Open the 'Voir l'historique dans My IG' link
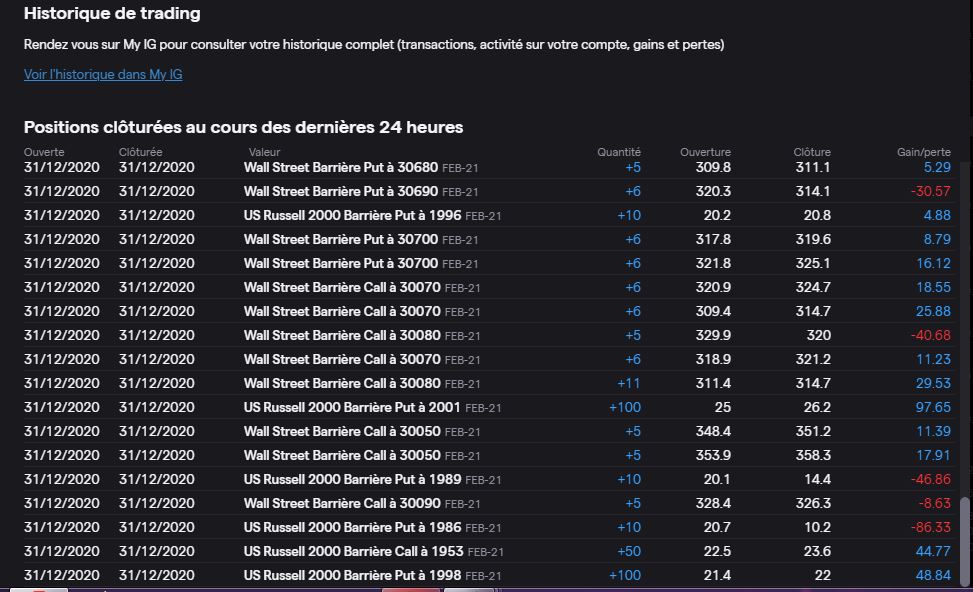 [x=103, y=74]
